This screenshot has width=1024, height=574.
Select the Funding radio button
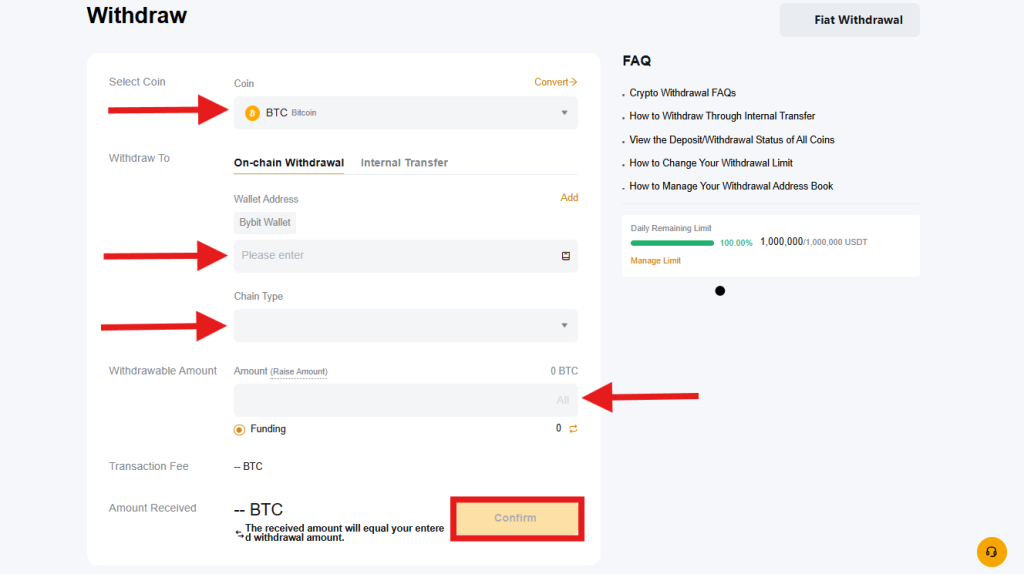(x=239, y=429)
